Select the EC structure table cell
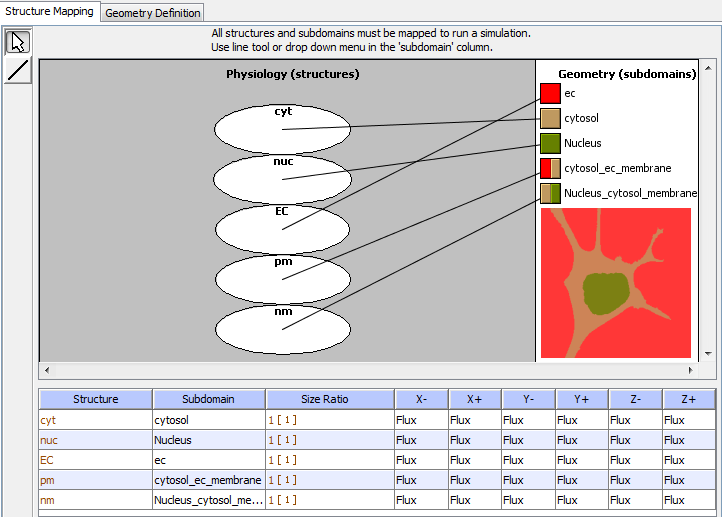Viewport: 722px width, 517px height. tap(96, 460)
